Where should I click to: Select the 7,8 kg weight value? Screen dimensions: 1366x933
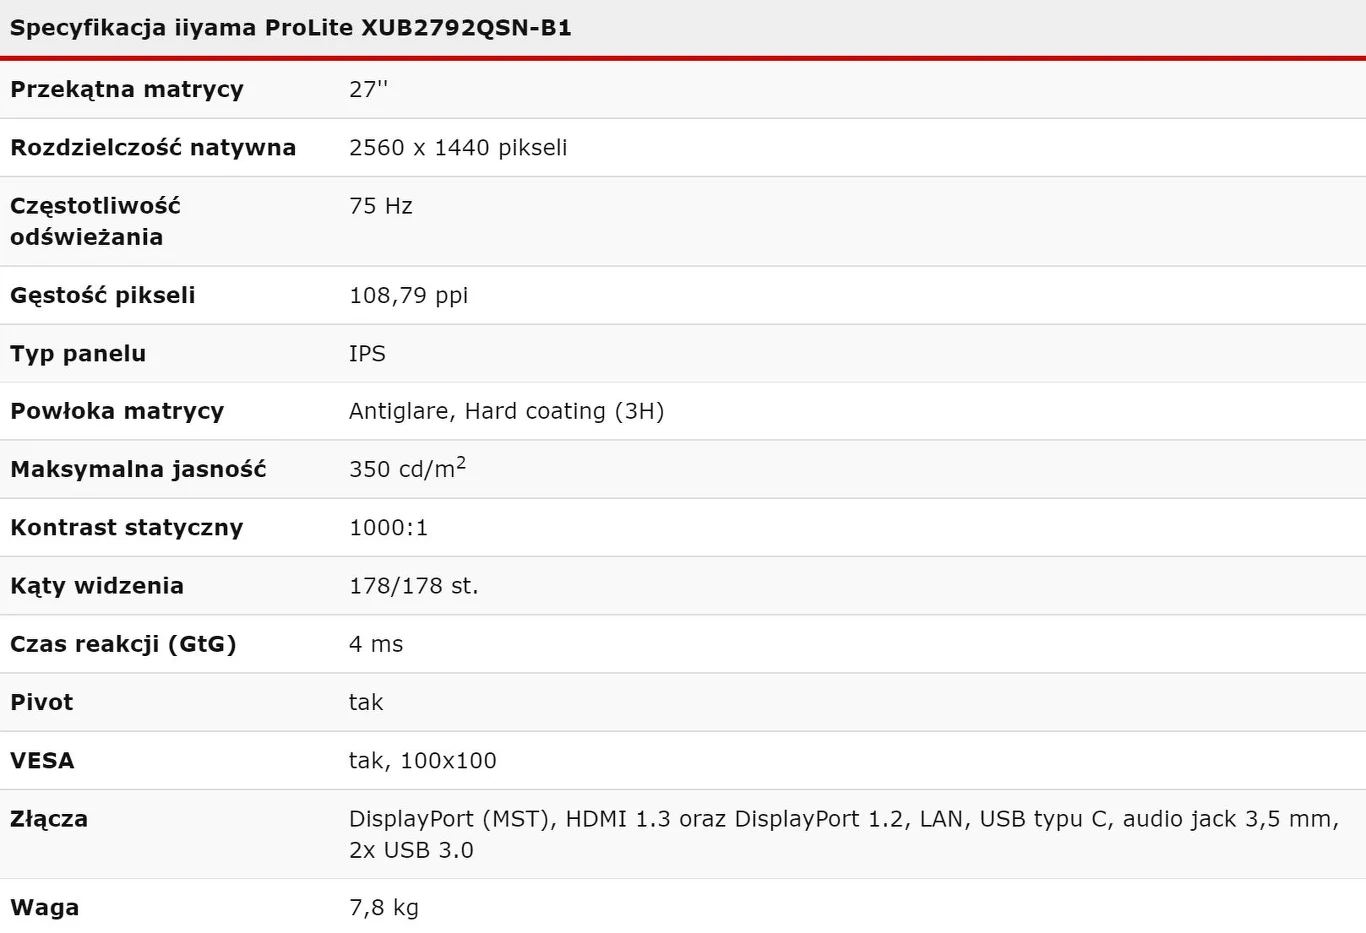(x=384, y=907)
